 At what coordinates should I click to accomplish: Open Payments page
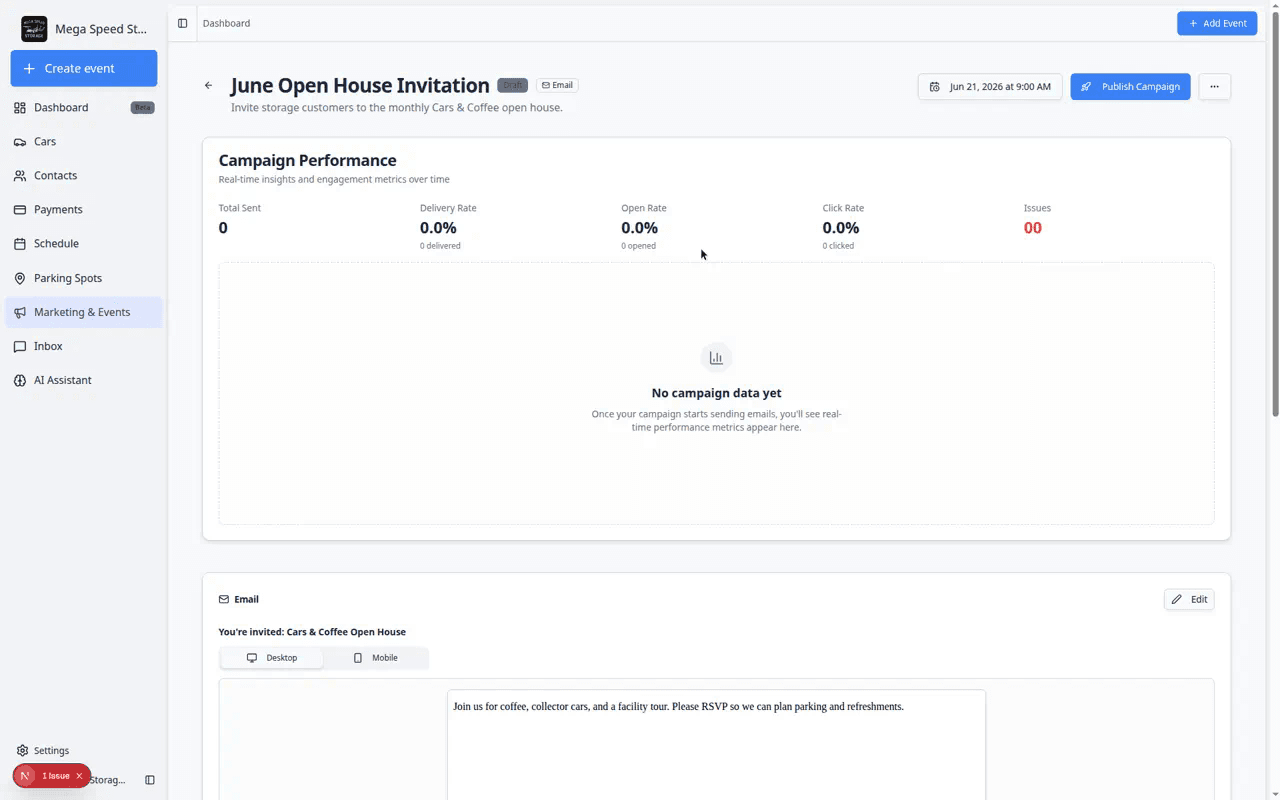84,210
